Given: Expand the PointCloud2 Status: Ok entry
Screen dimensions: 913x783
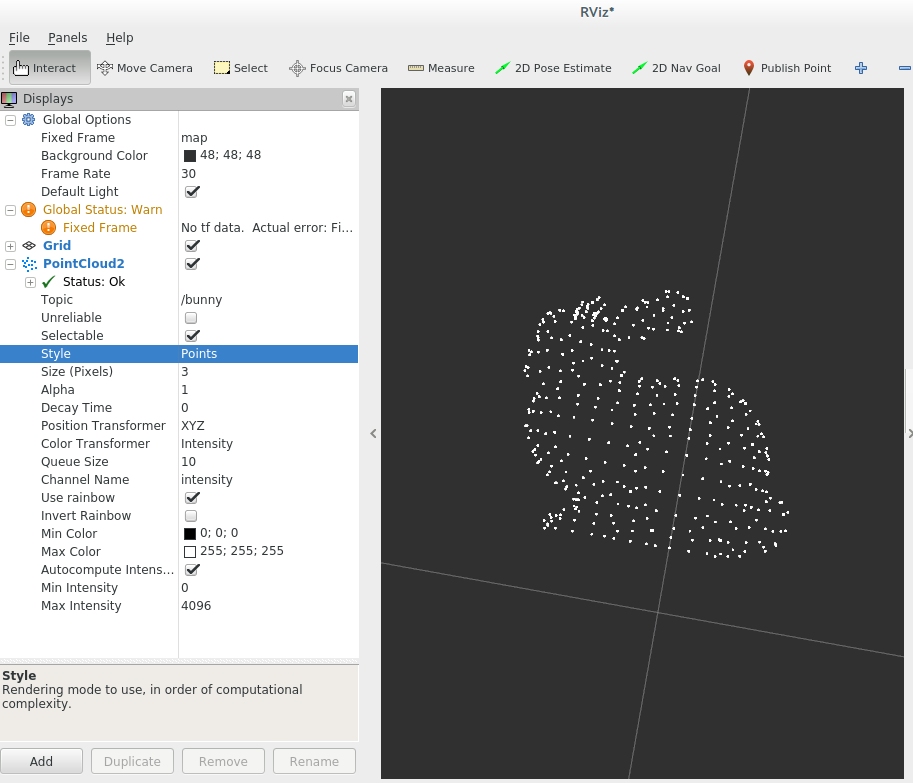Looking at the screenshot, I should [x=30, y=281].
